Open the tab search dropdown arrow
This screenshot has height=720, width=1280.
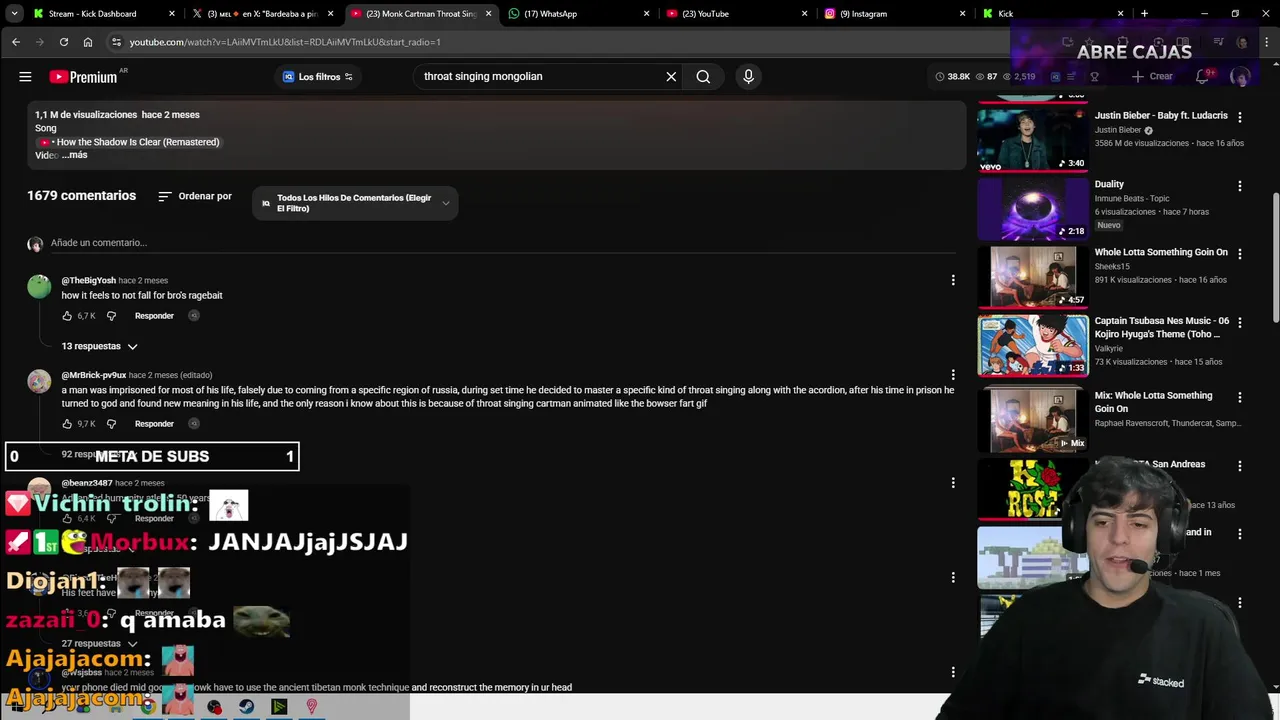coord(14,14)
